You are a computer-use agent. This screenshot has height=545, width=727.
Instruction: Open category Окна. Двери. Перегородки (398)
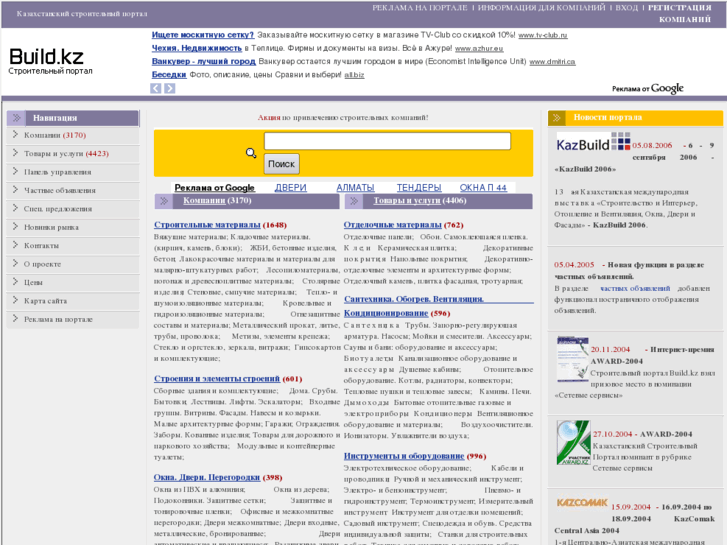tap(218, 478)
